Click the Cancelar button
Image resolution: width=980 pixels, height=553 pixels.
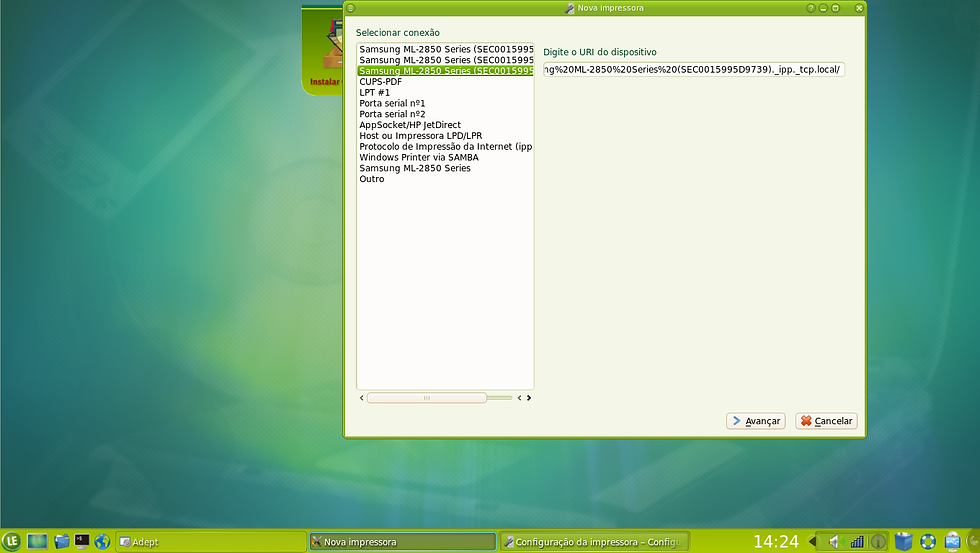click(826, 421)
